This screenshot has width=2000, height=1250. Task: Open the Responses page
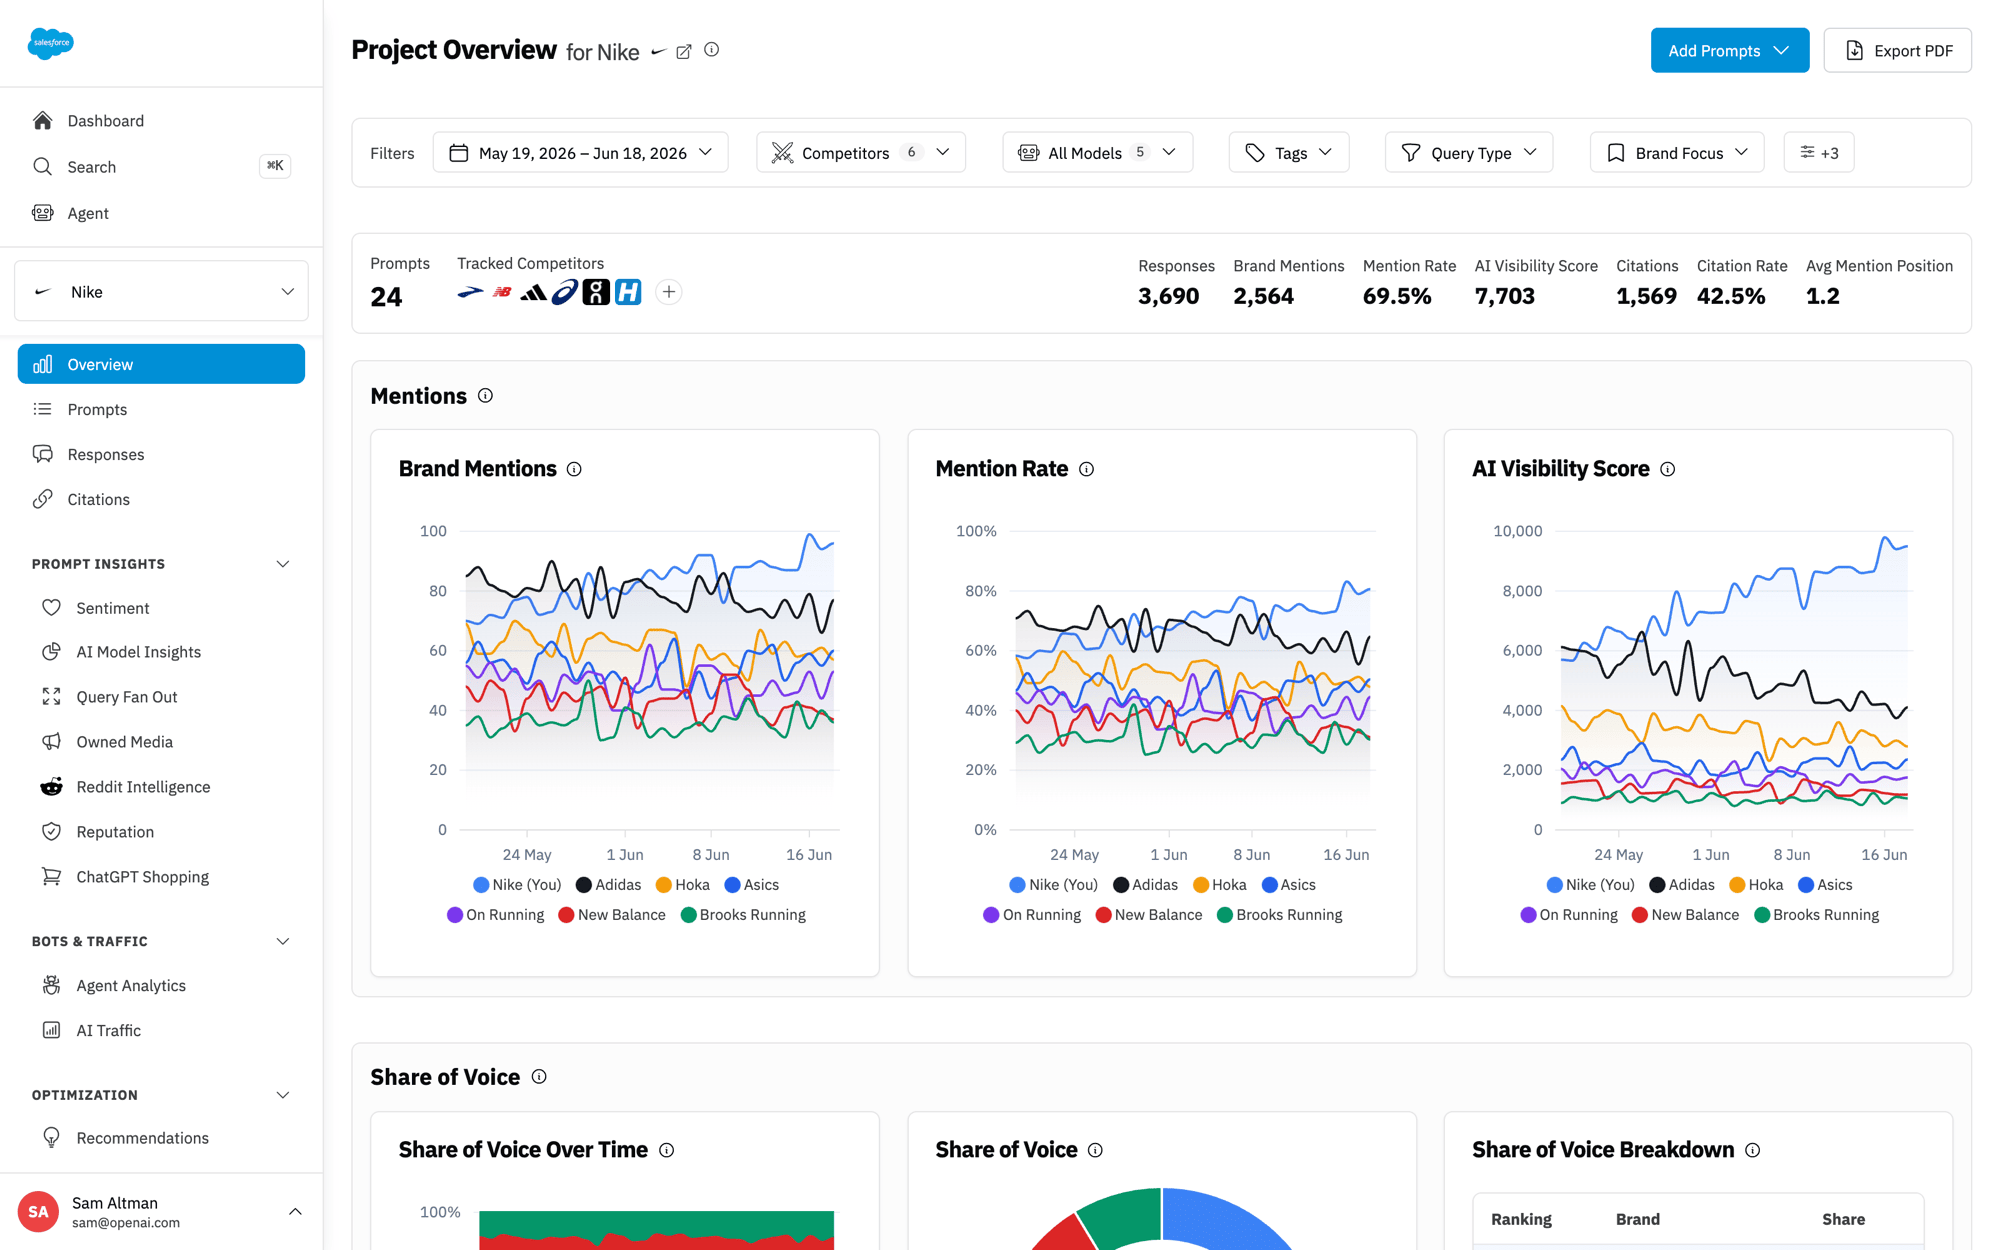(x=161, y=454)
